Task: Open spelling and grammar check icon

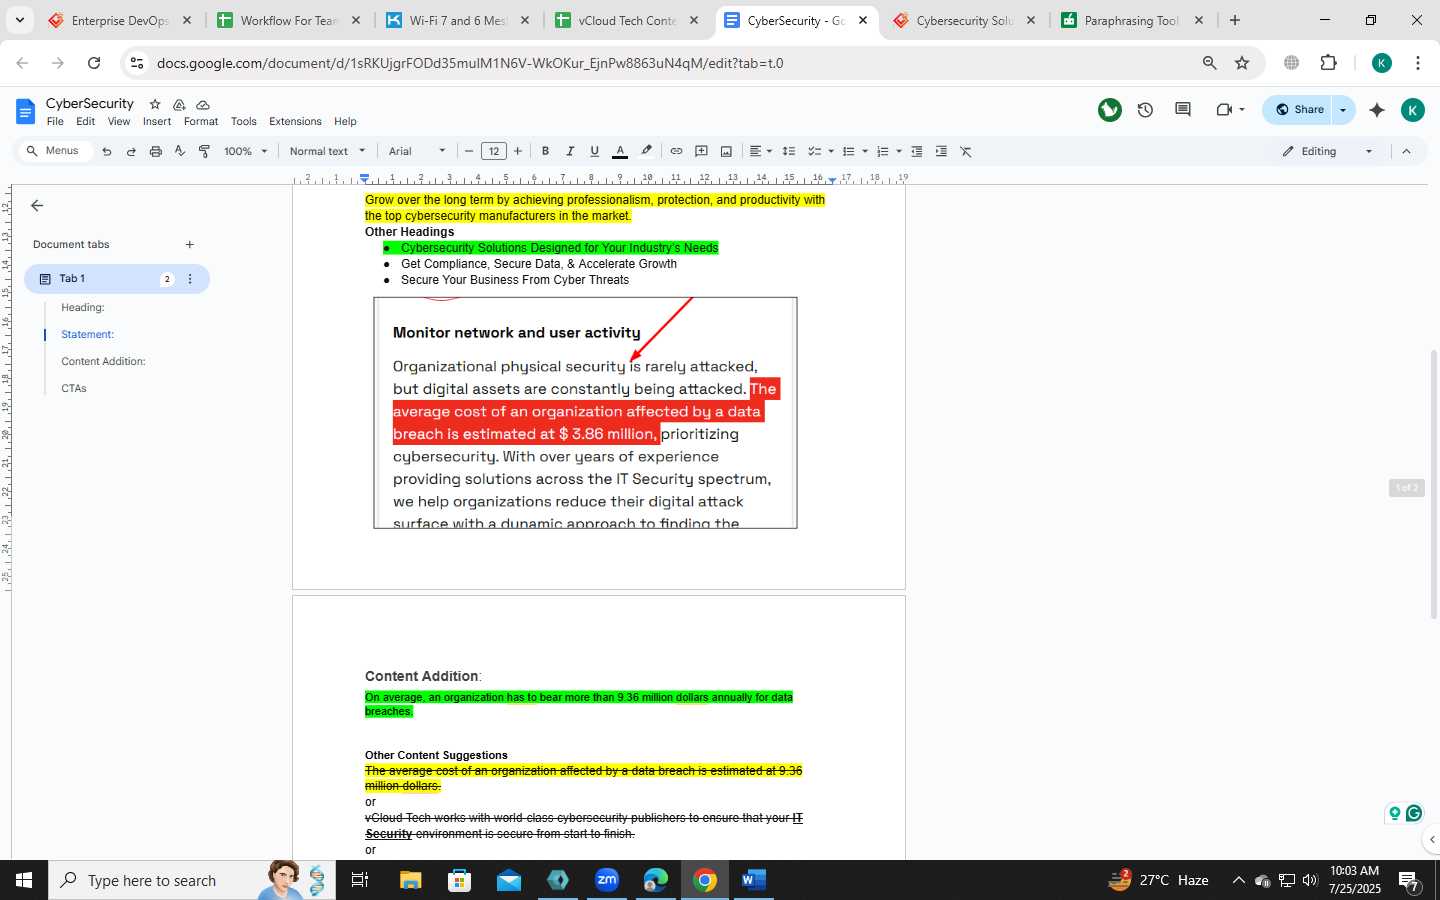Action: (x=180, y=151)
